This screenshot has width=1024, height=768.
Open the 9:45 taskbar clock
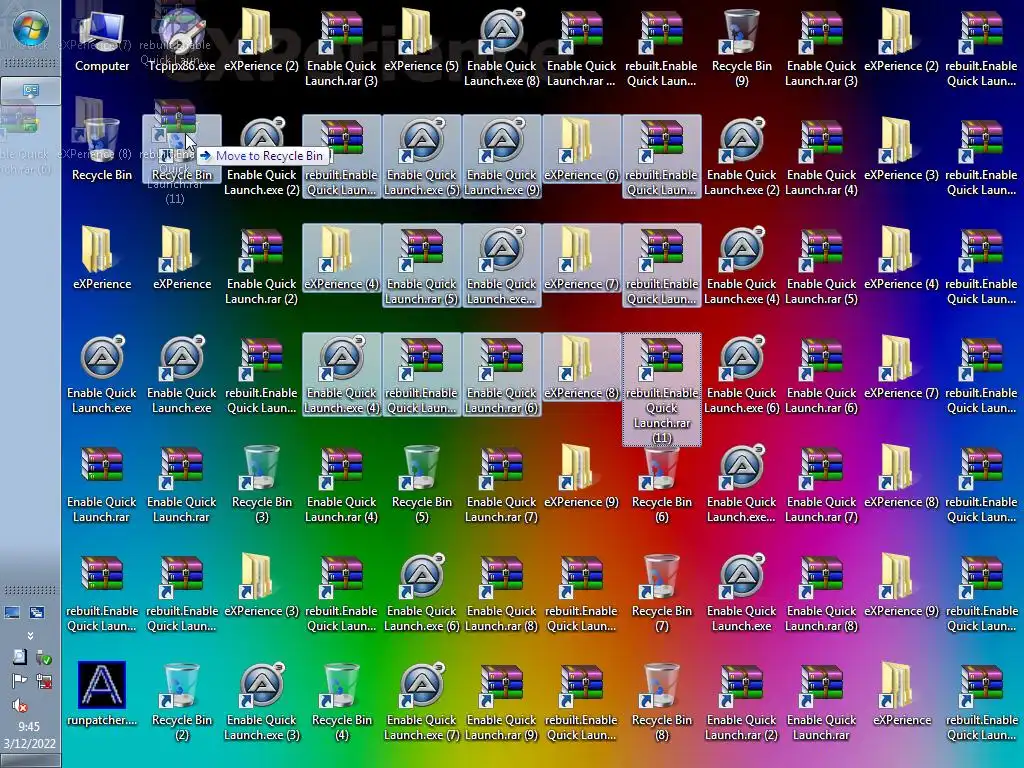(x=29, y=726)
